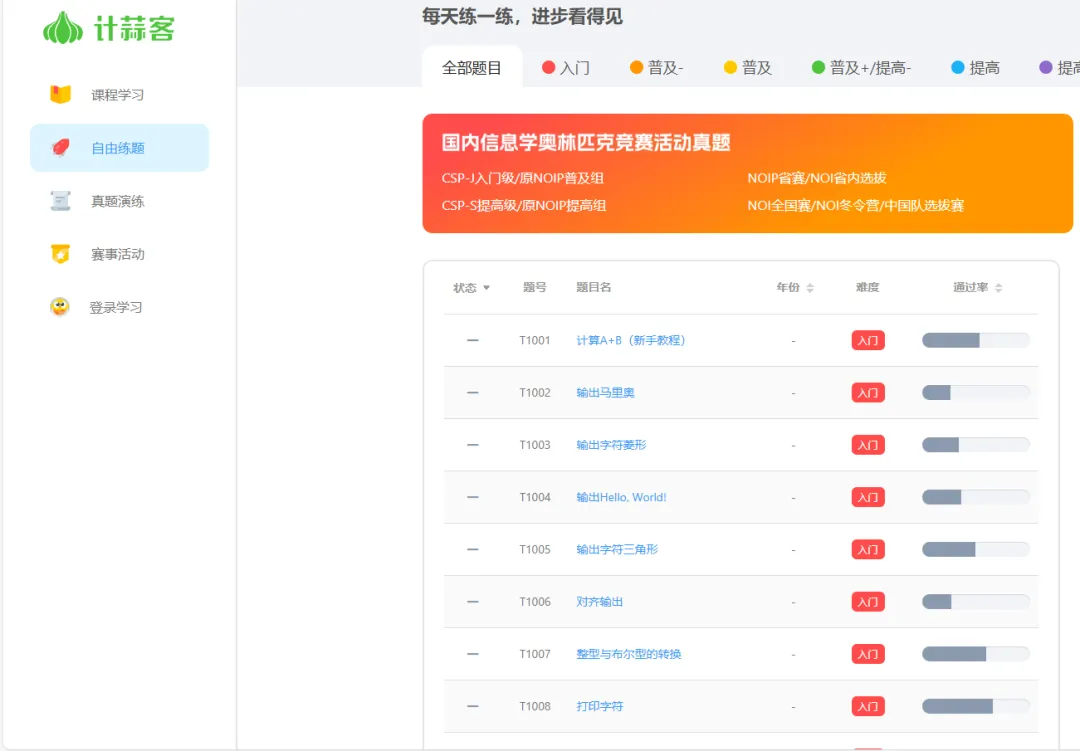Select 自由练题 in the sidebar
The height and width of the screenshot is (751, 1080).
[x=119, y=147]
